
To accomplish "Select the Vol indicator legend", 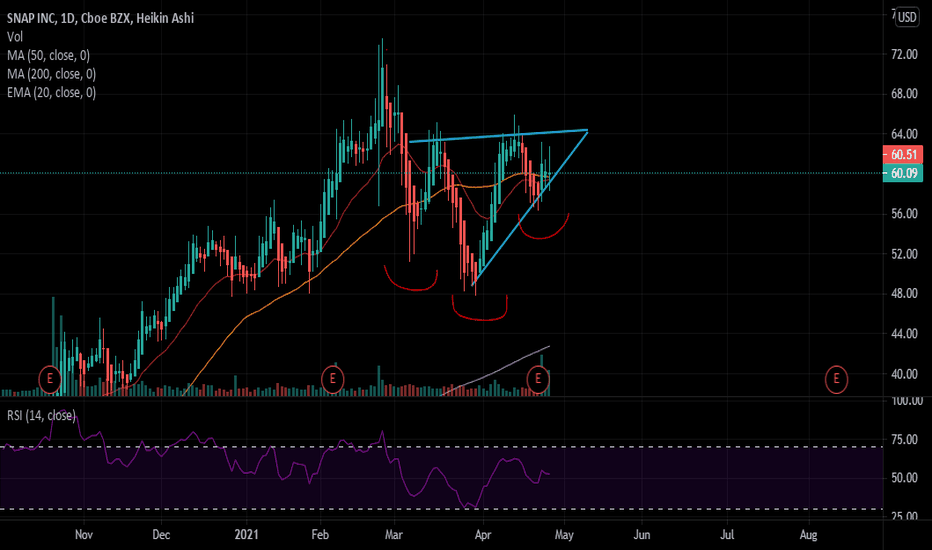I will pos(15,37).
